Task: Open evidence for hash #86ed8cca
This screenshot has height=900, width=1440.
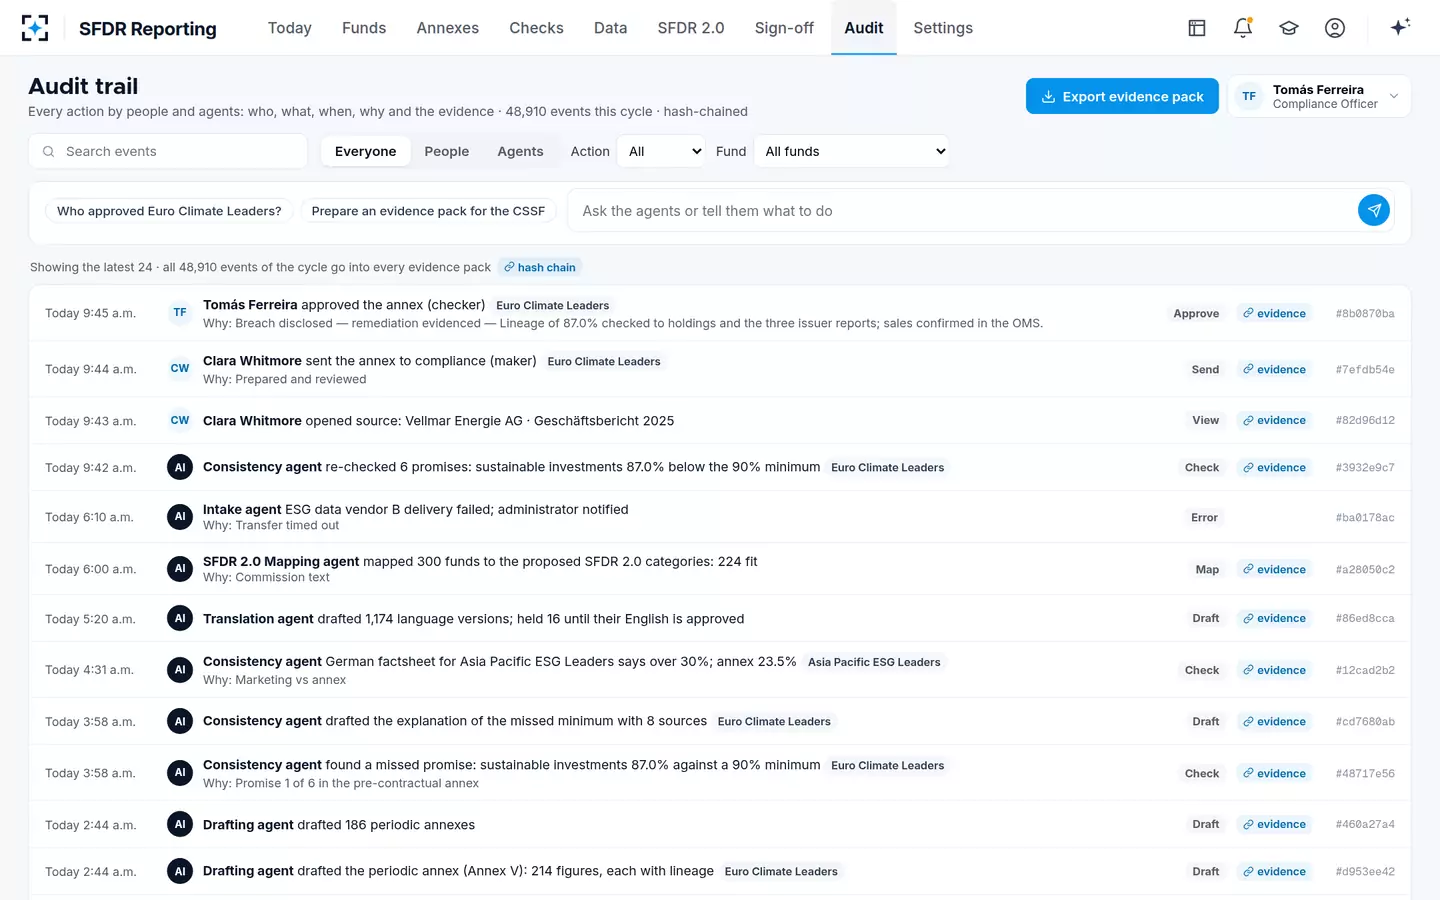Action: 1275,619
